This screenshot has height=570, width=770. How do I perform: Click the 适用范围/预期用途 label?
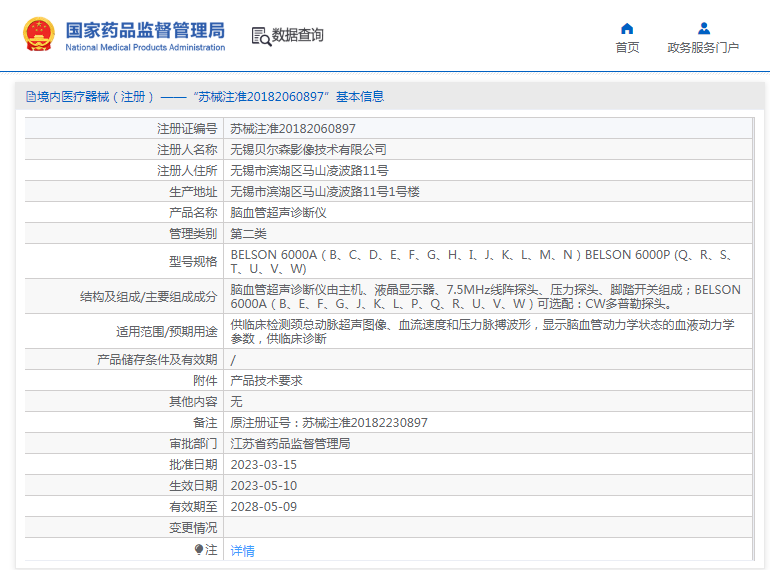click(166, 332)
